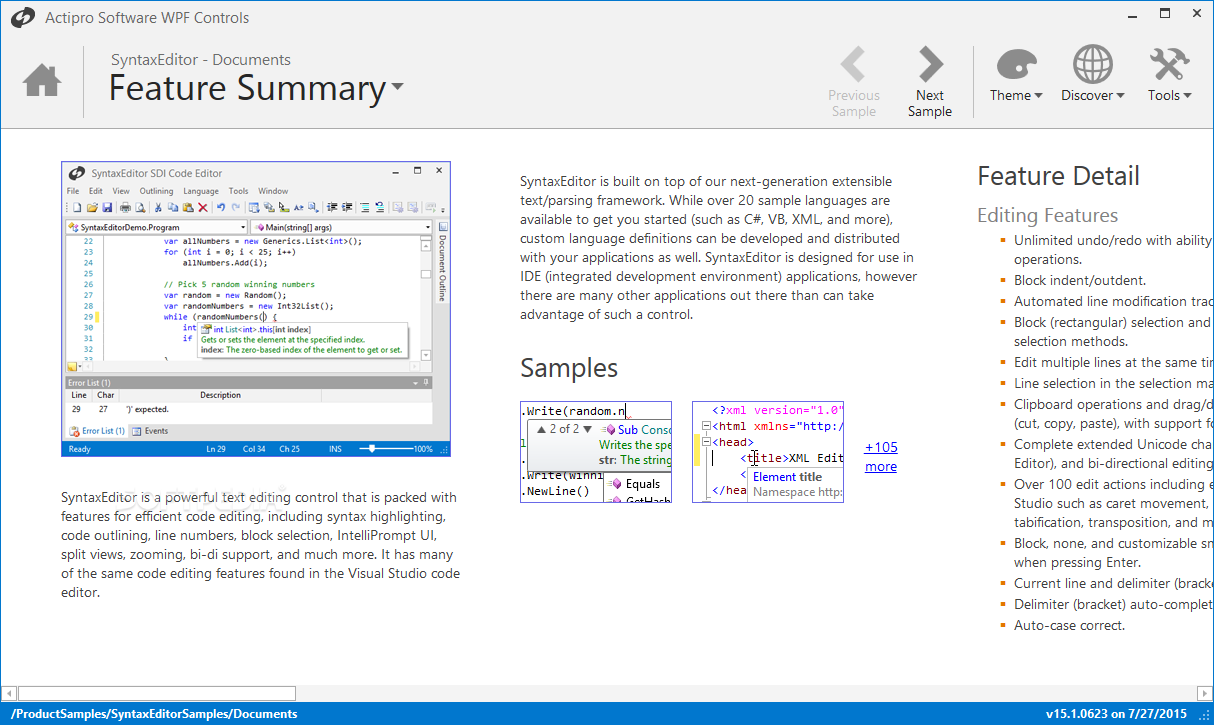Click the Actipro logo in title bar

23,18
